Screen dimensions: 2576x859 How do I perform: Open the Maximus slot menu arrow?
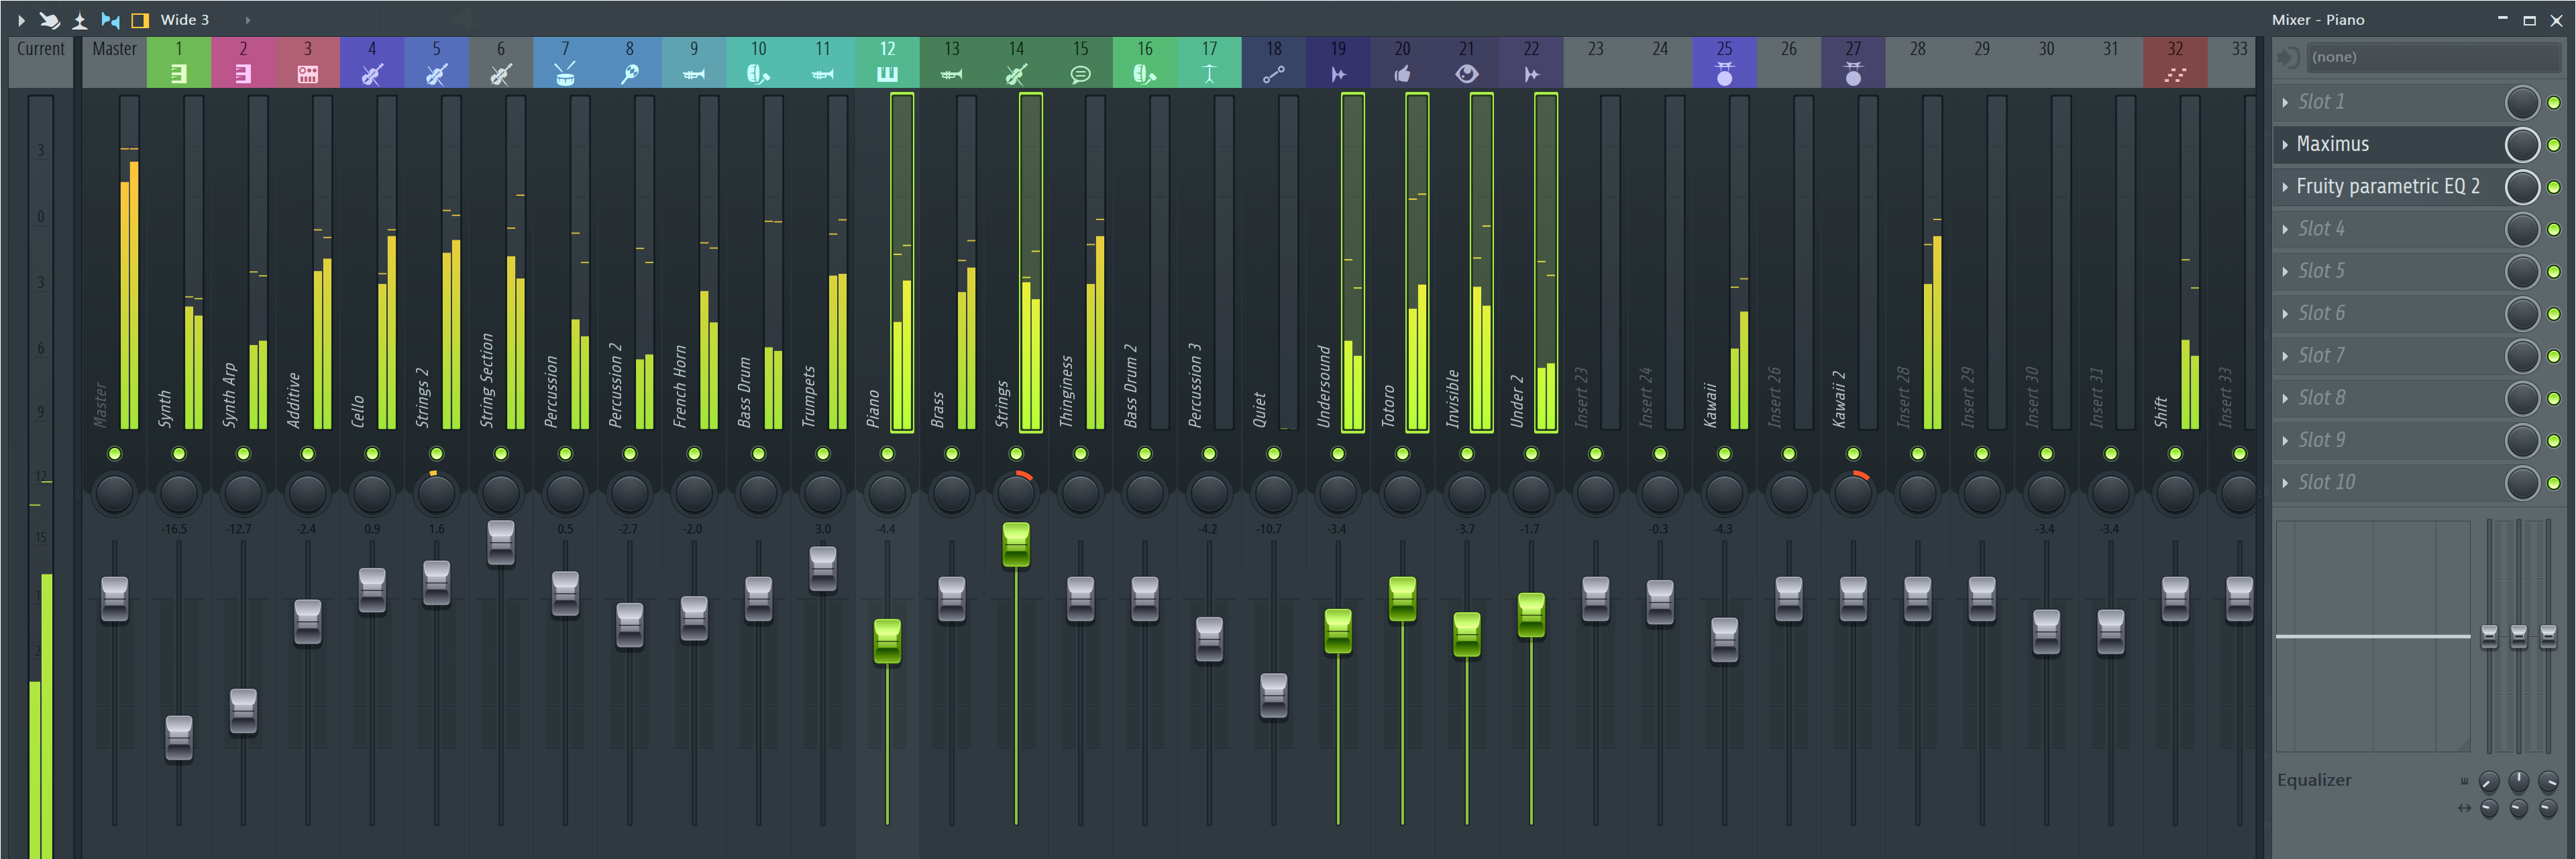point(2285,145)
